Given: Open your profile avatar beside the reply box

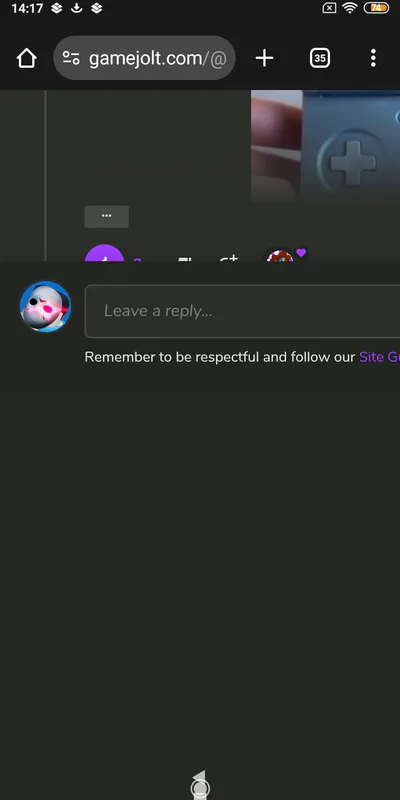Looking at the screenshot, I should pyautogui.click(x=45, y=307).
